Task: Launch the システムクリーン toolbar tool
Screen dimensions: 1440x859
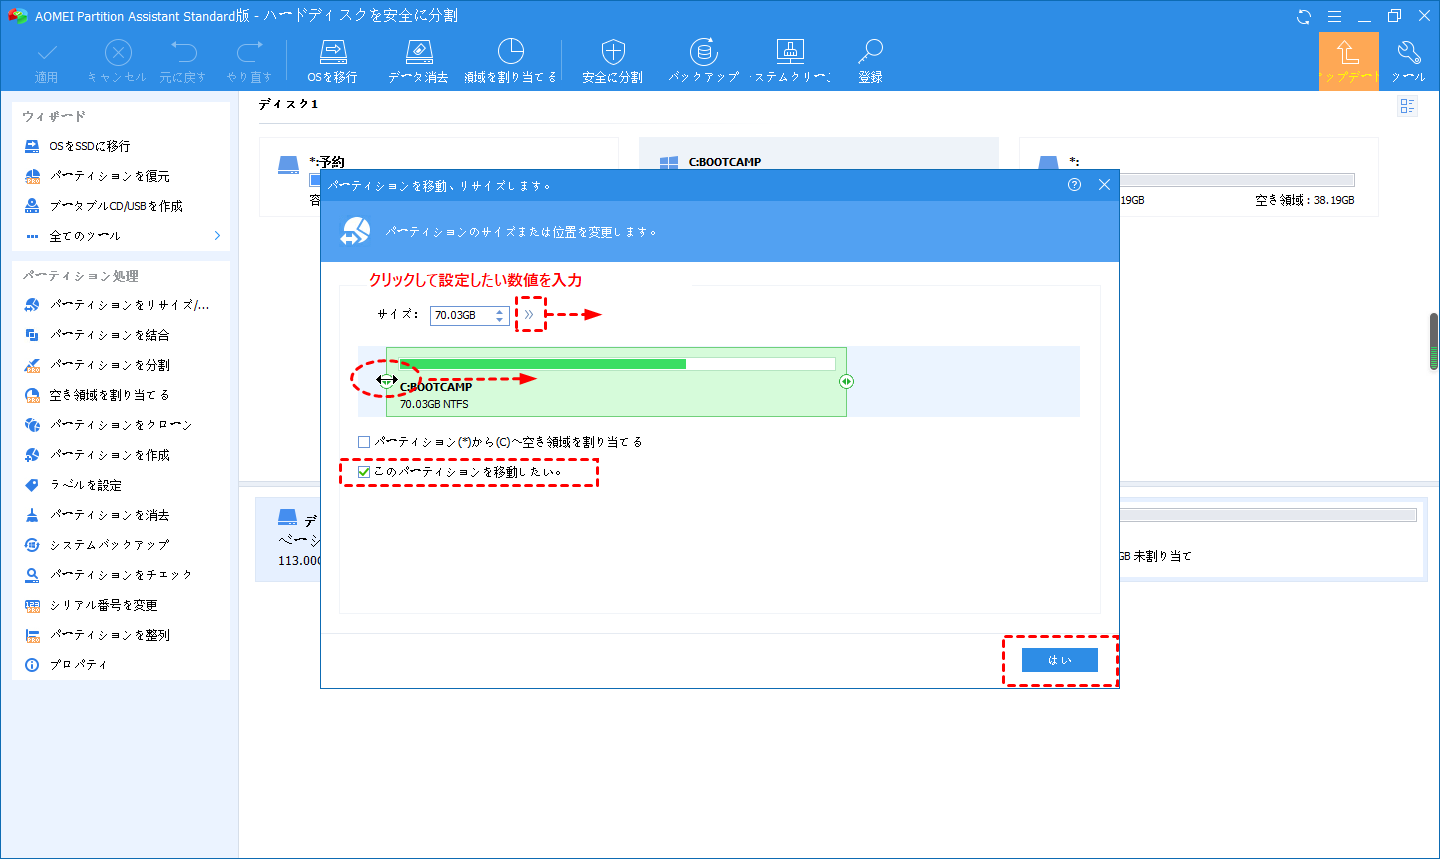Action: (x=790, y=62)
